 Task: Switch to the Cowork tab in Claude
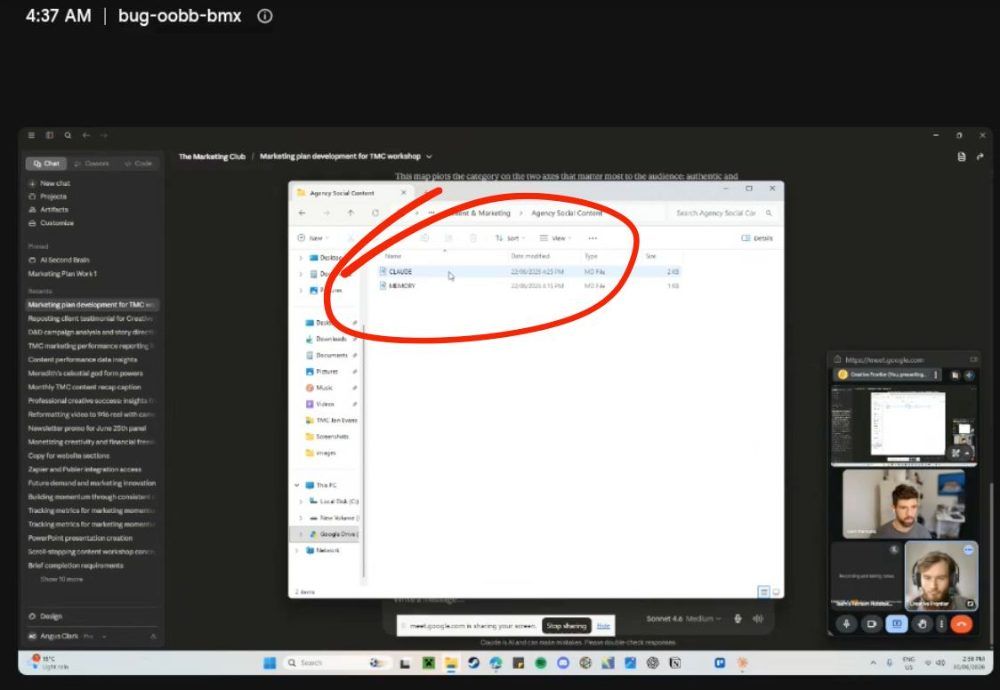(x=92, y=164)
